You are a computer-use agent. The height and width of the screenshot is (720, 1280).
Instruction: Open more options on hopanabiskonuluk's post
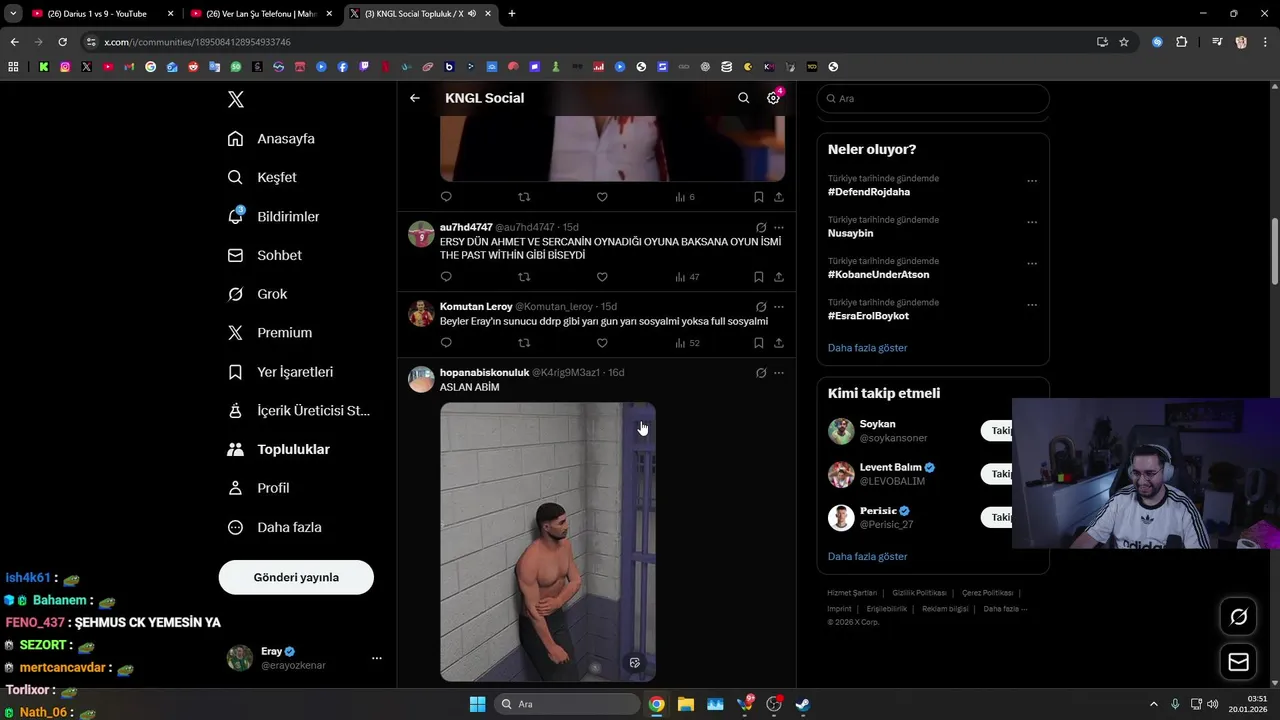(x=778, y=373)
